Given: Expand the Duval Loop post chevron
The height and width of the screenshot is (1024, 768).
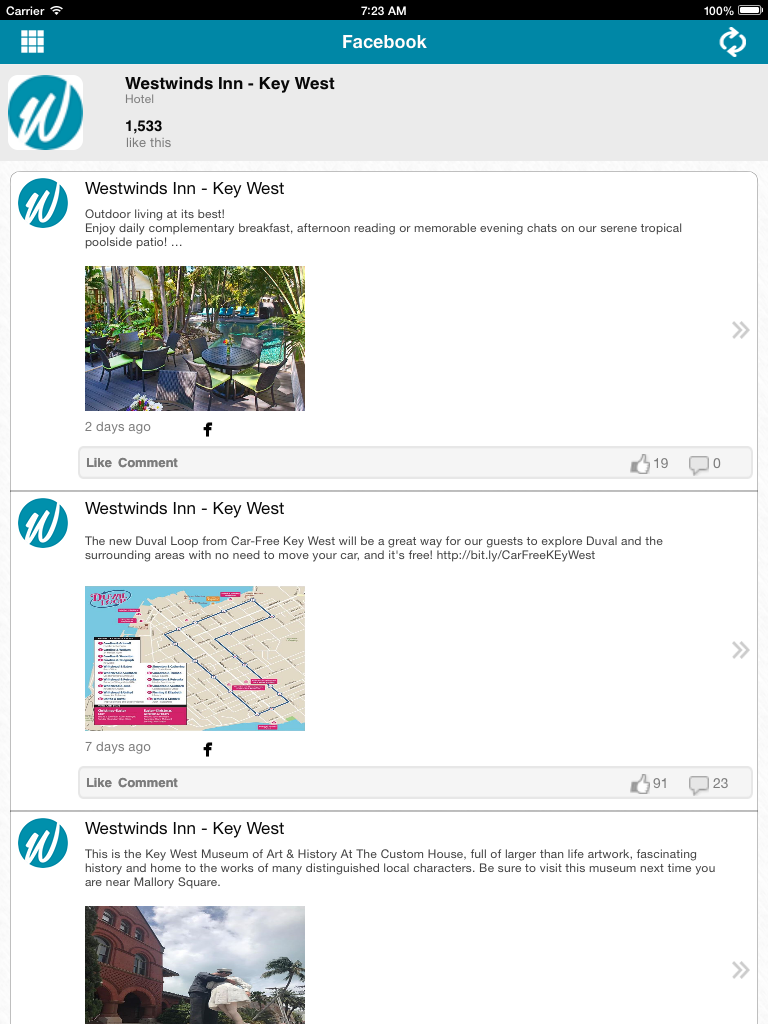Looking at the screenshot, I should (740, 650).
